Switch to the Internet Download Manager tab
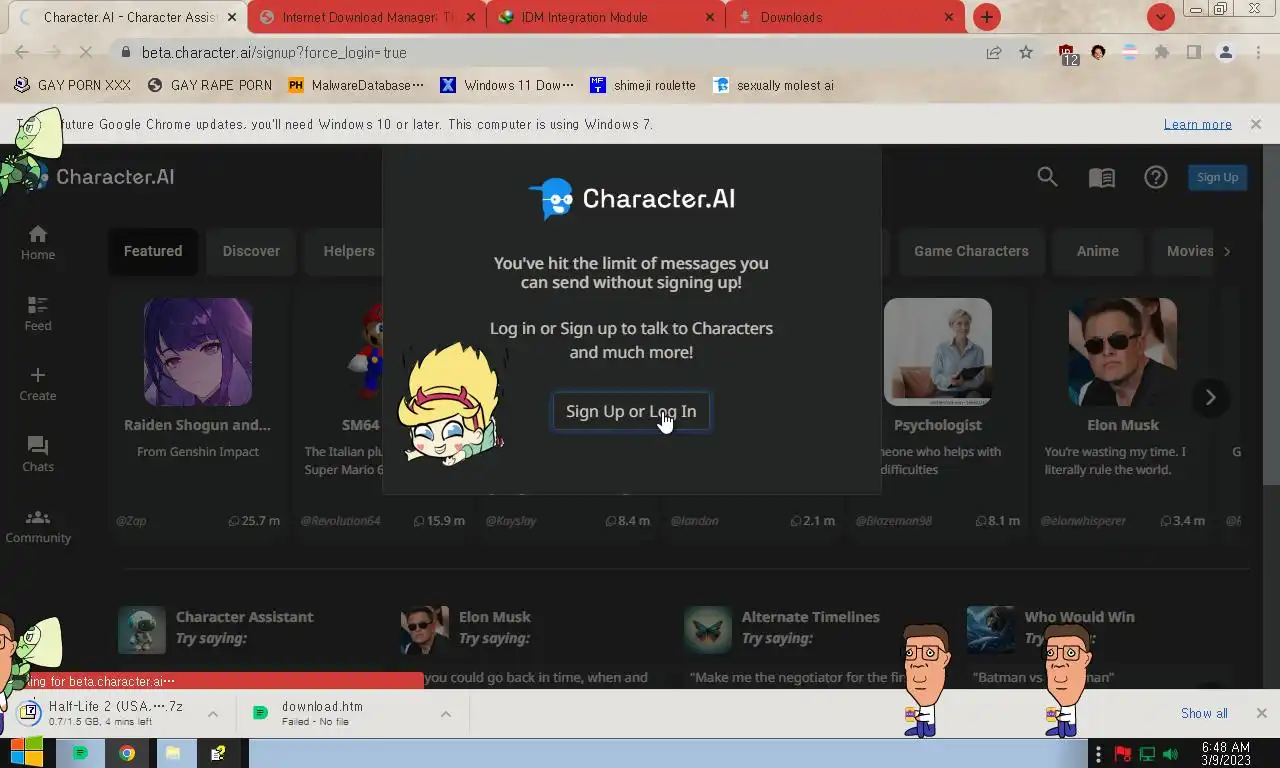This screenshot has height=768, width=1280. (367, 17)
